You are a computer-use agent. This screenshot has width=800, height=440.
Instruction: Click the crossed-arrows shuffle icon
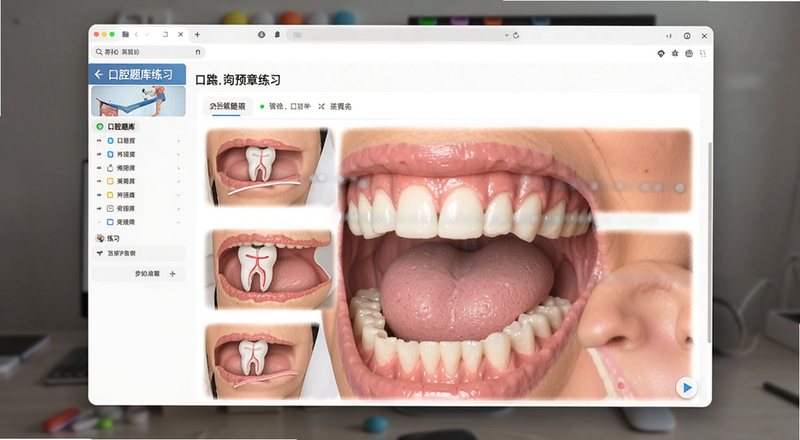tap(321, 106)
